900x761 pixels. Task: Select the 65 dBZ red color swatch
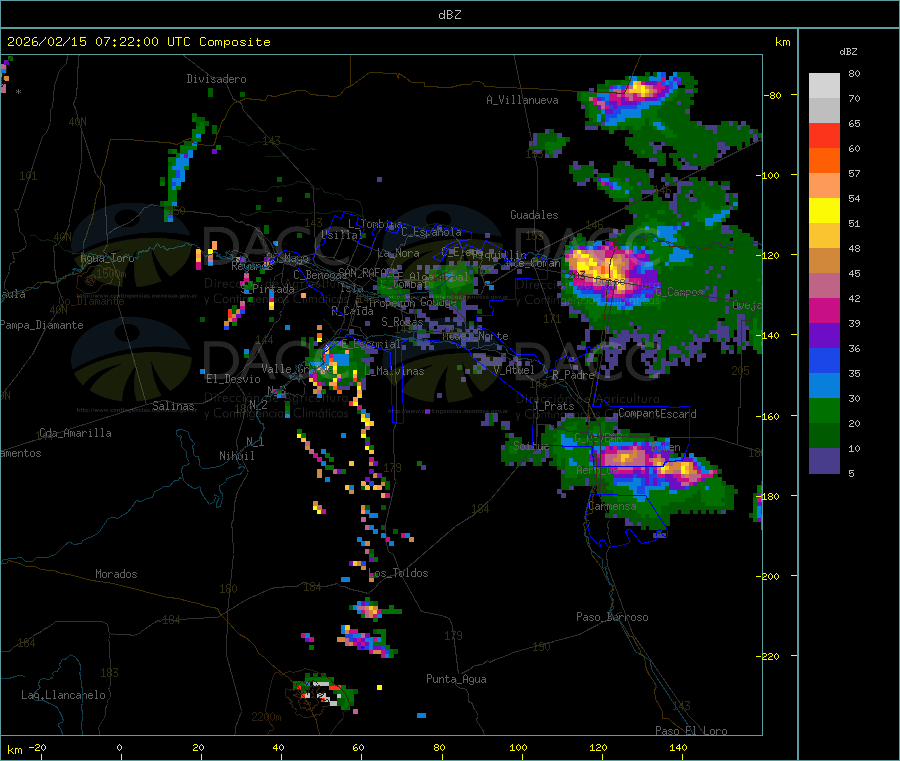pos(824,135)
